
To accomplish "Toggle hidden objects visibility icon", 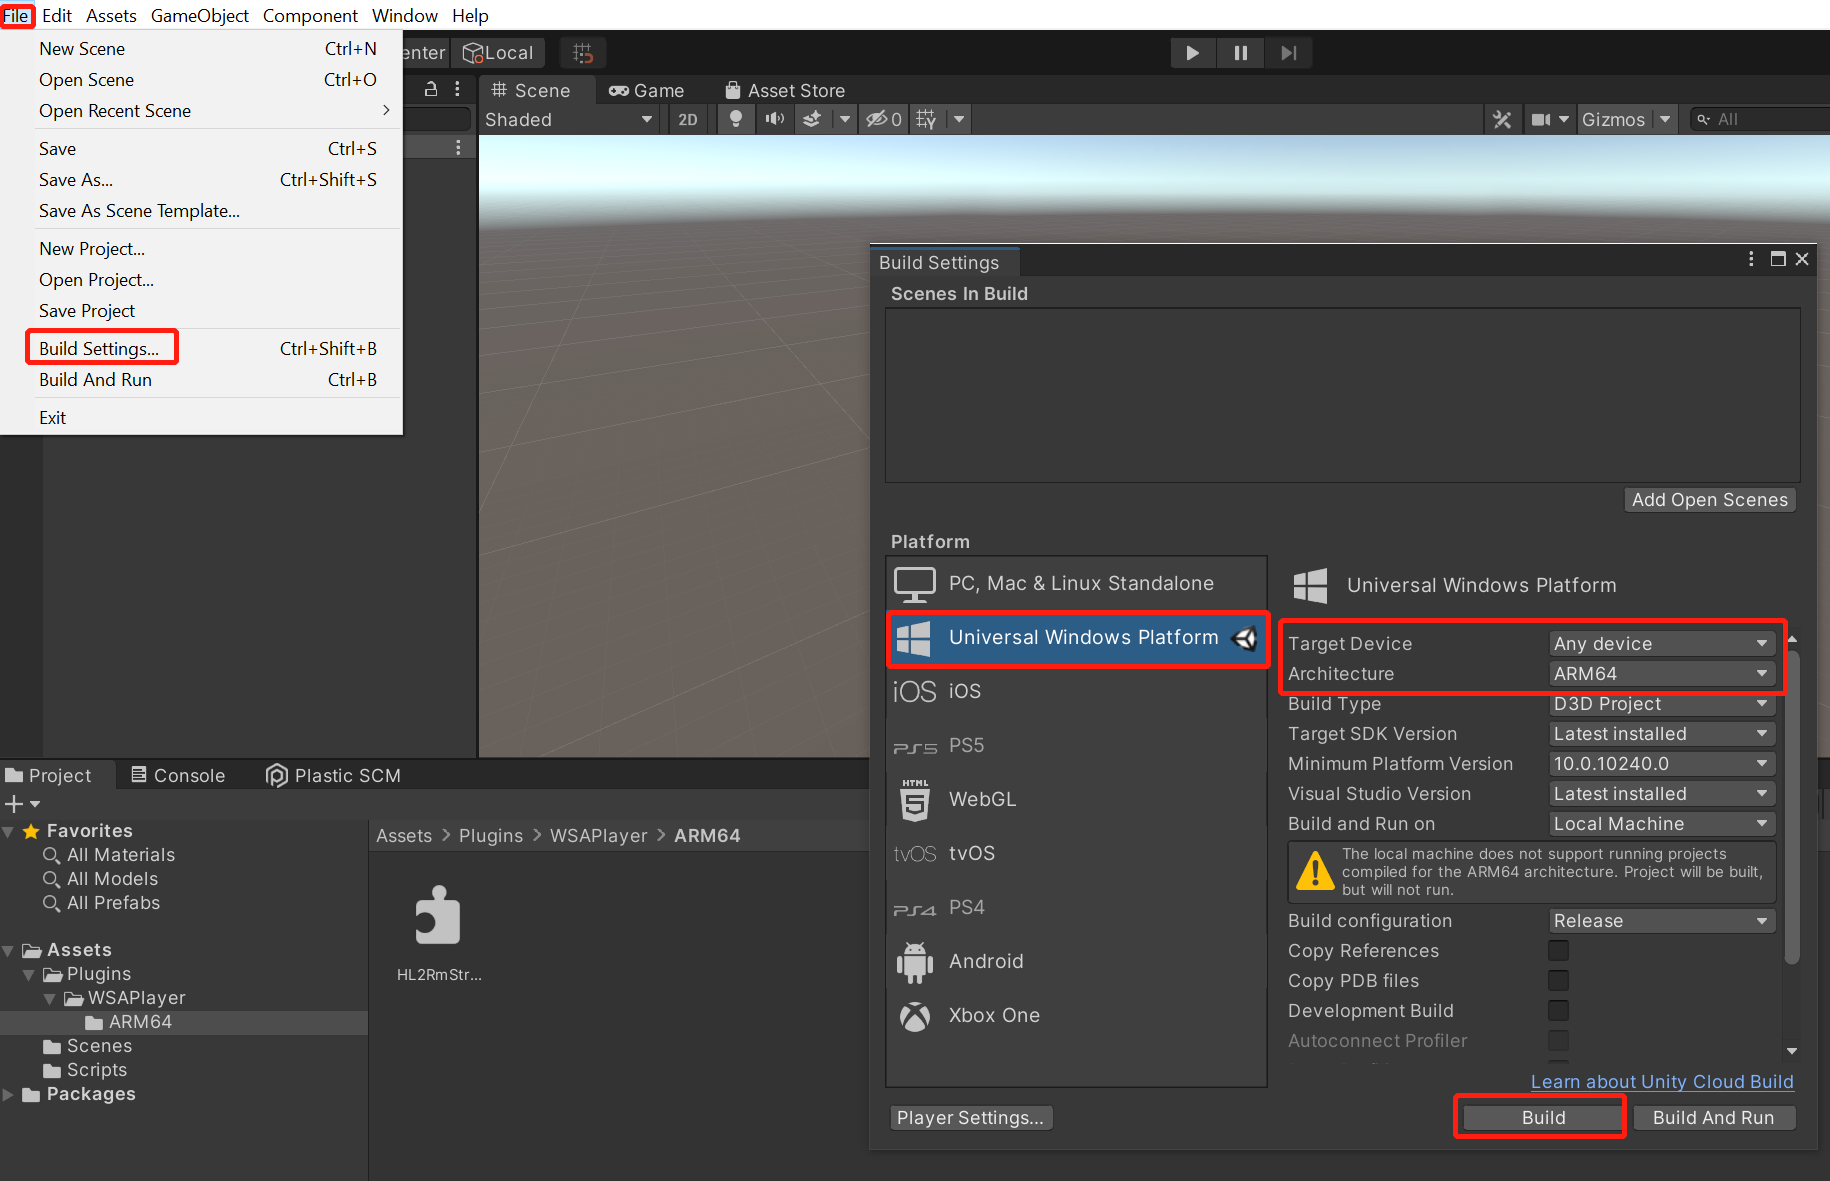I will (884, 120).
